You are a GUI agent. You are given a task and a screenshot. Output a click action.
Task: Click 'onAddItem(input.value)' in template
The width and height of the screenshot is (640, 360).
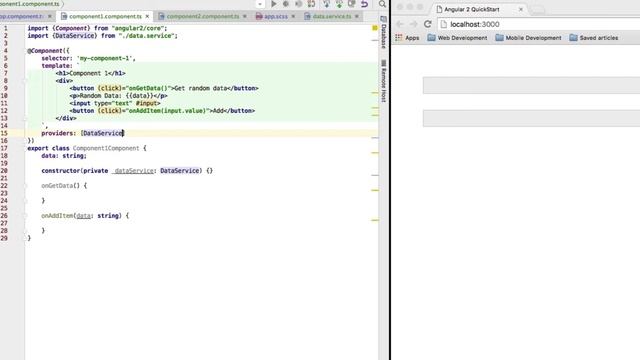click(x=167, y=111)
